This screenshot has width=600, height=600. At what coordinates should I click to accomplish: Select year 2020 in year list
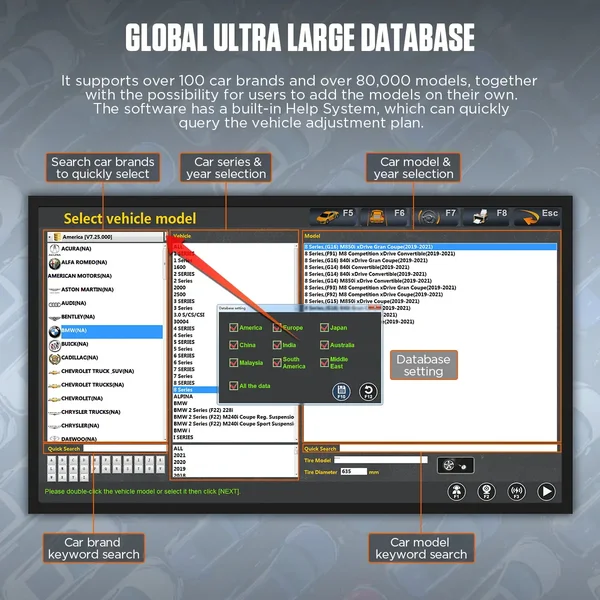click(x=179, y=462)
